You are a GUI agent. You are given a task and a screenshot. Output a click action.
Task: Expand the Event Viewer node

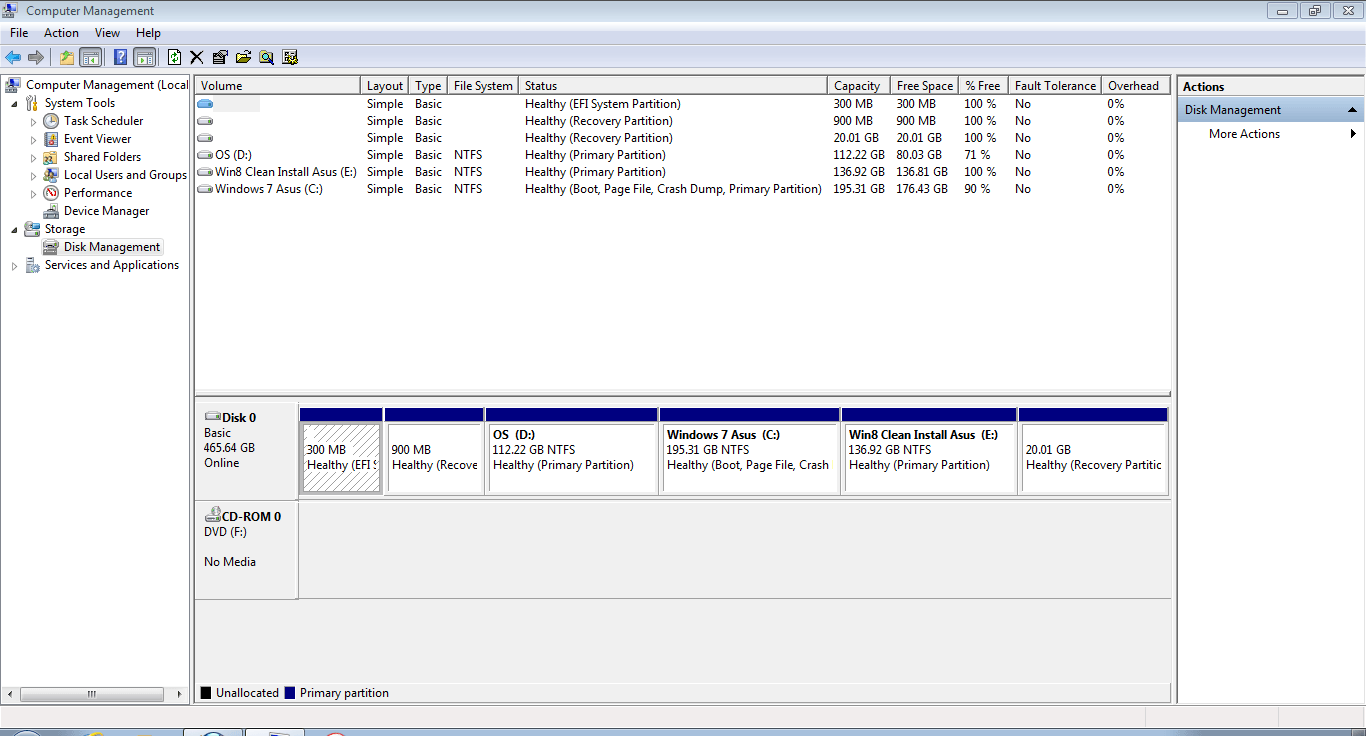coord(33,139)
